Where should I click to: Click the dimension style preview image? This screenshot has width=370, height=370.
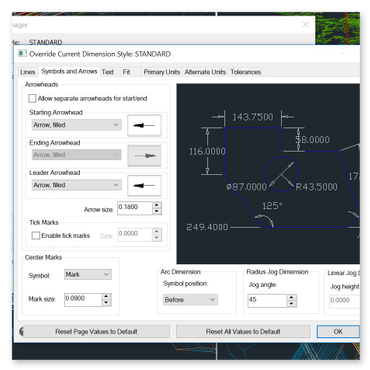268,174
